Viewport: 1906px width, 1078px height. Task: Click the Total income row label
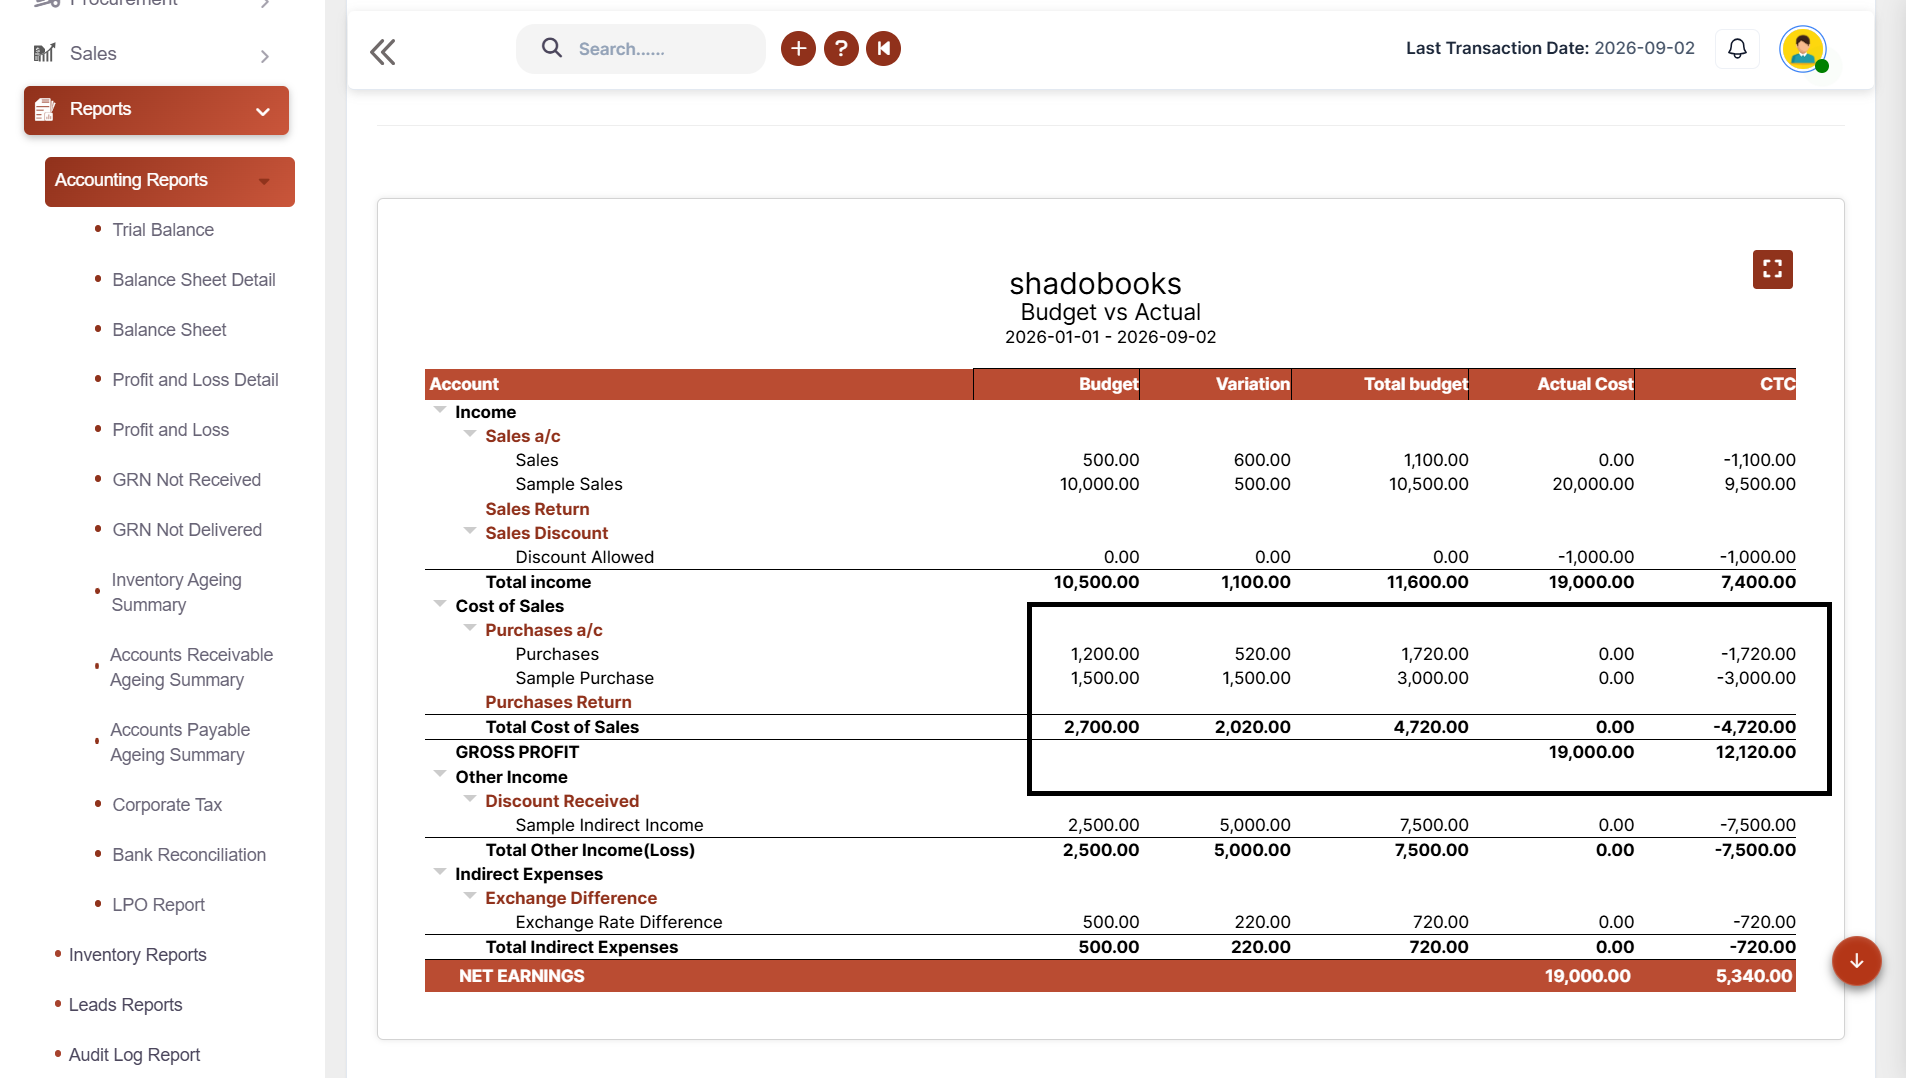coord(538,582)
